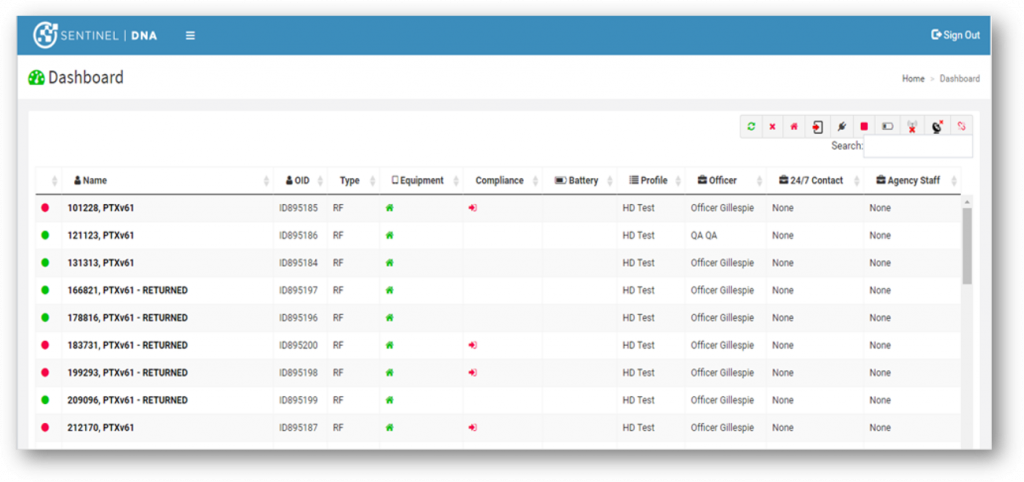Click the low battery filter icon in toolbar
This screenshot has height=482, width=1024.
click(x=888, y=127)
